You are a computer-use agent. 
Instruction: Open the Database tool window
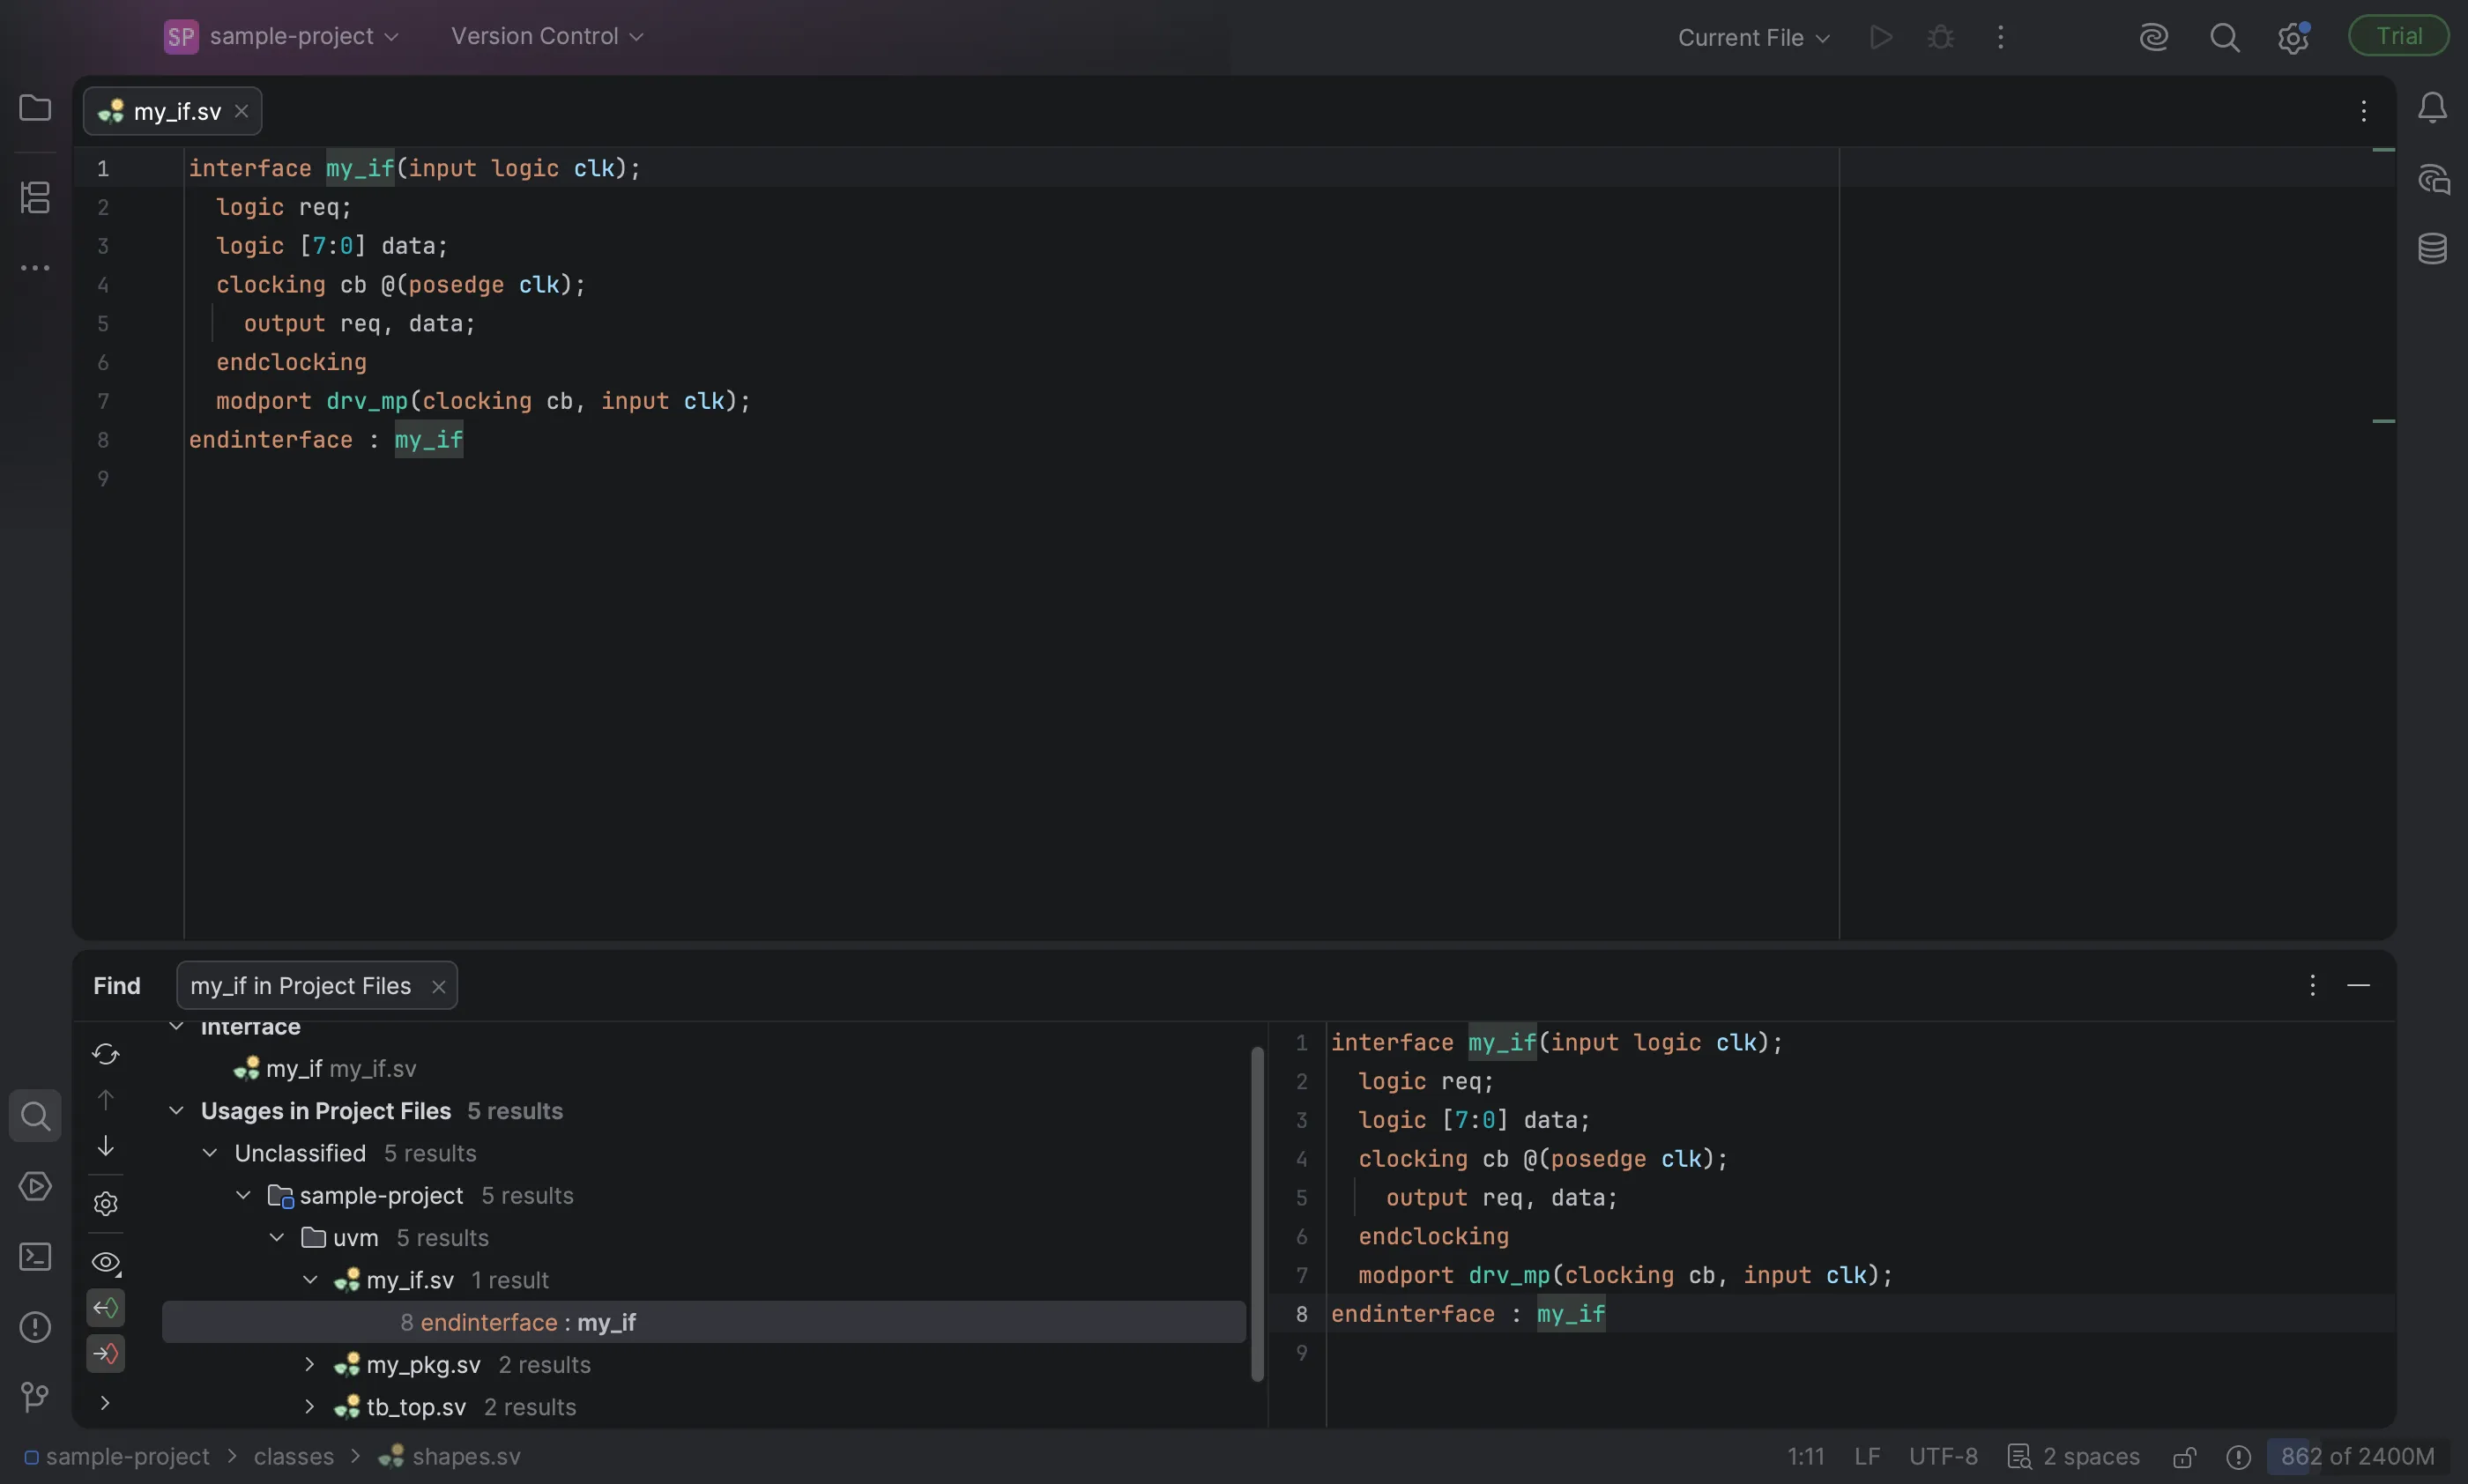(x=2432, y=249)
